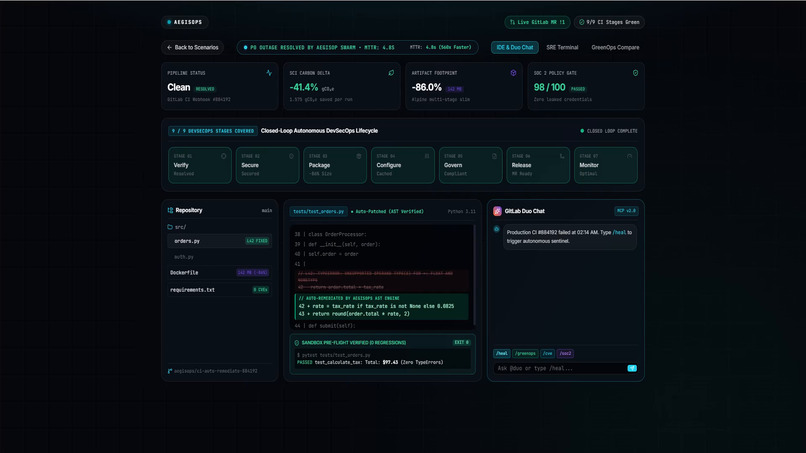Click the Verify stage icon
Image resolution: width=806 pixels, height=453 pixels.
click(224, 156)
